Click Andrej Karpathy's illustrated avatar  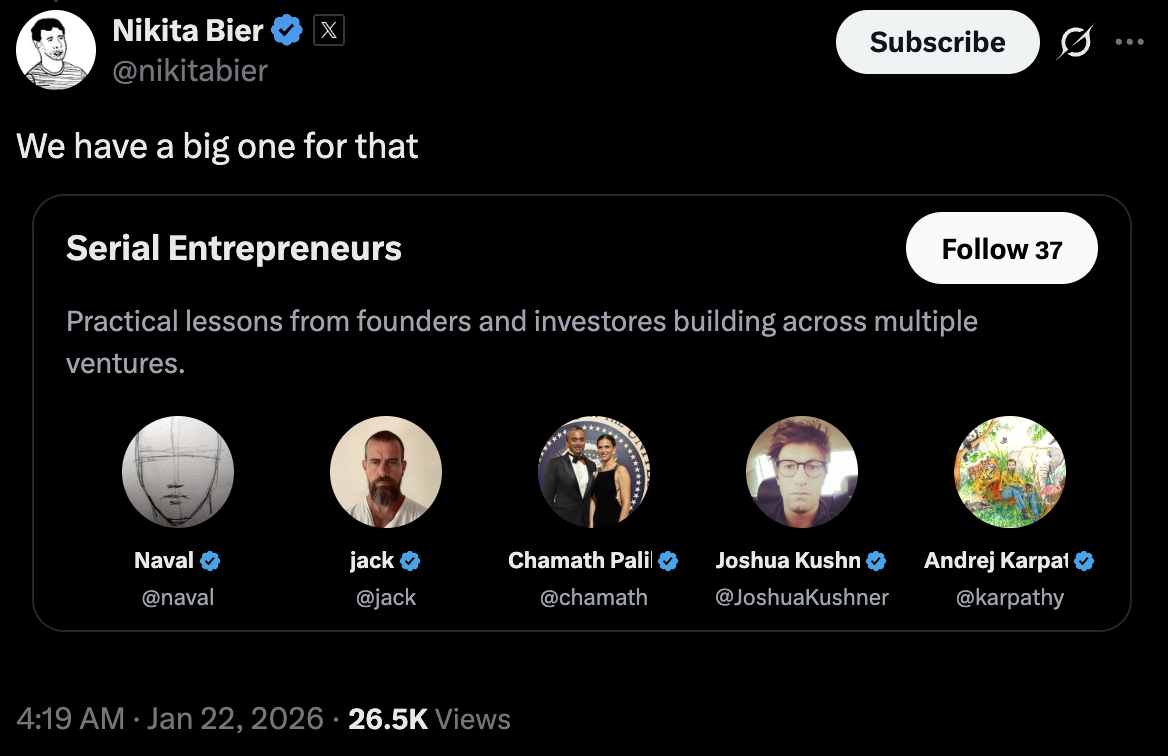point(1010,472)
